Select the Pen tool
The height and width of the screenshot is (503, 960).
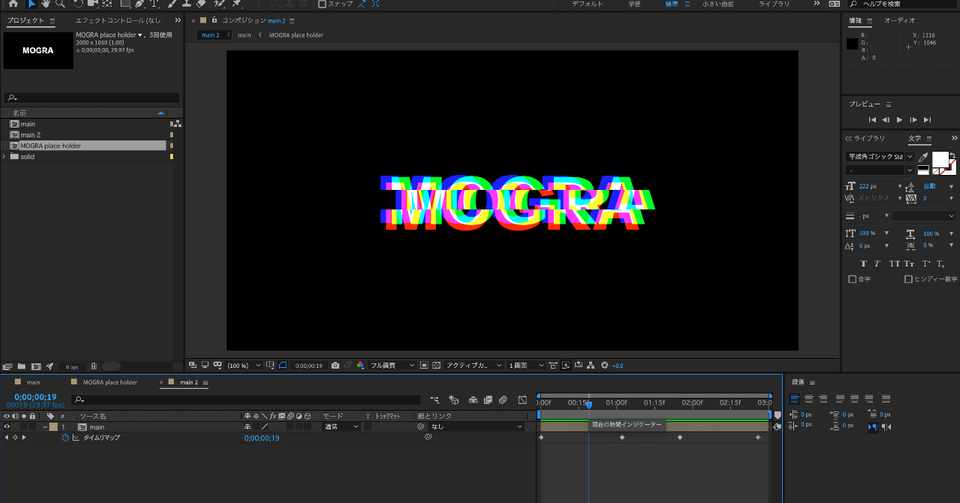pyautogui.click(x=140, y=4)
